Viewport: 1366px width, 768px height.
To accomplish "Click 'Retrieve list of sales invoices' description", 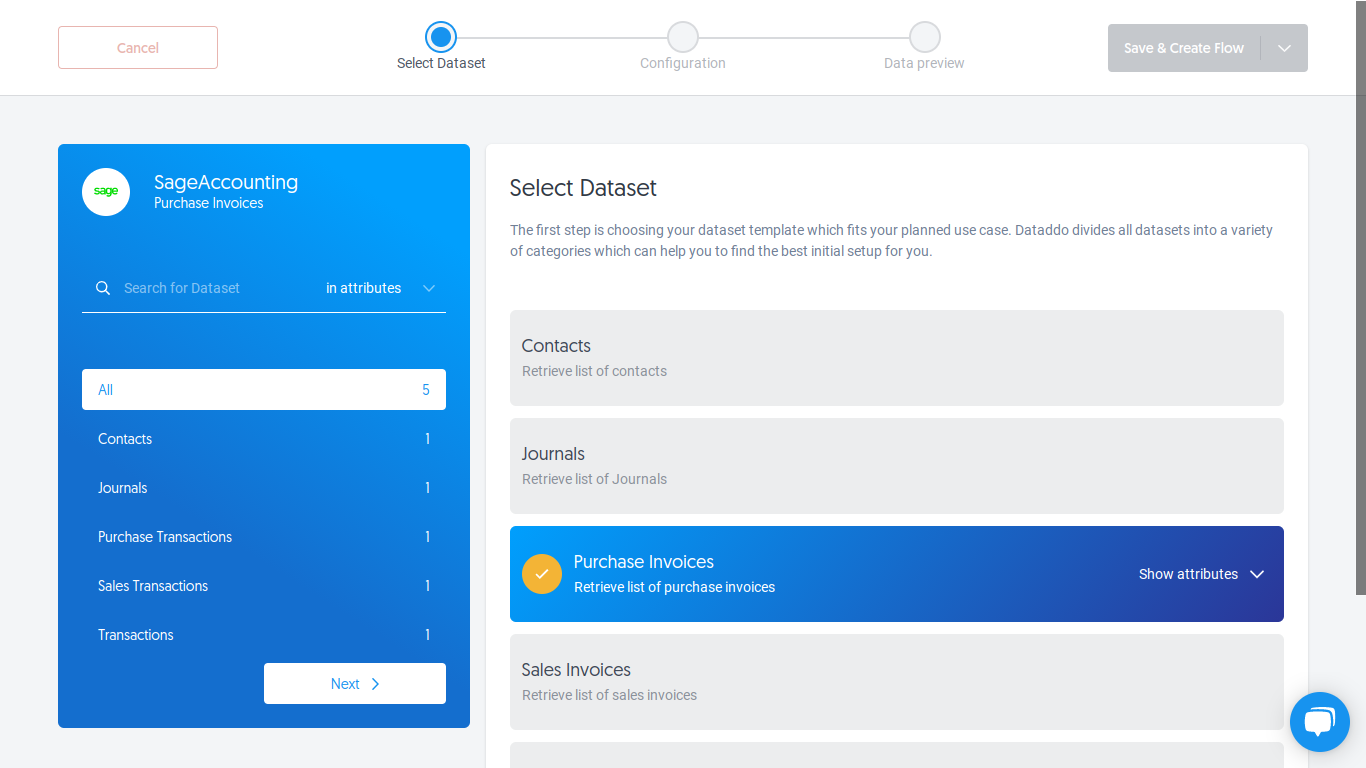I will click(609, 695).
